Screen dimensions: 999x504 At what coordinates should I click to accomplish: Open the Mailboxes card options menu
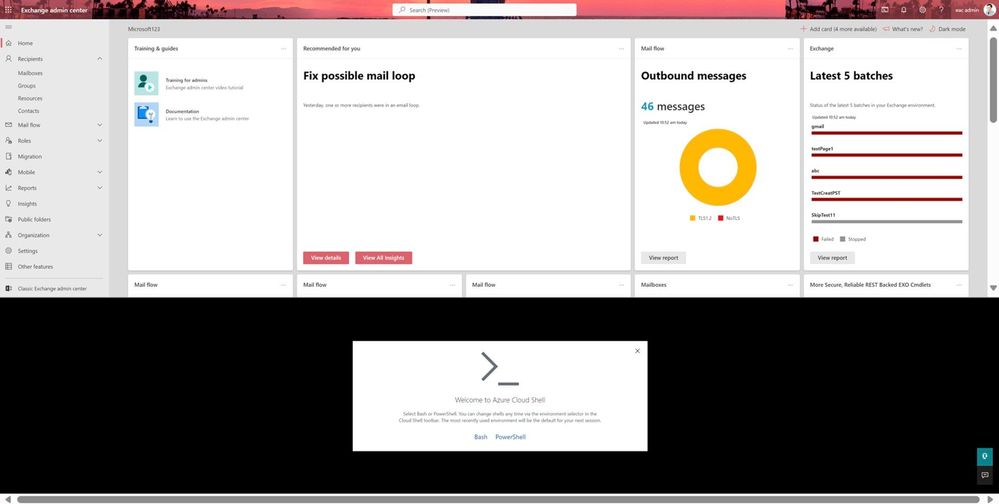(790, 285)
